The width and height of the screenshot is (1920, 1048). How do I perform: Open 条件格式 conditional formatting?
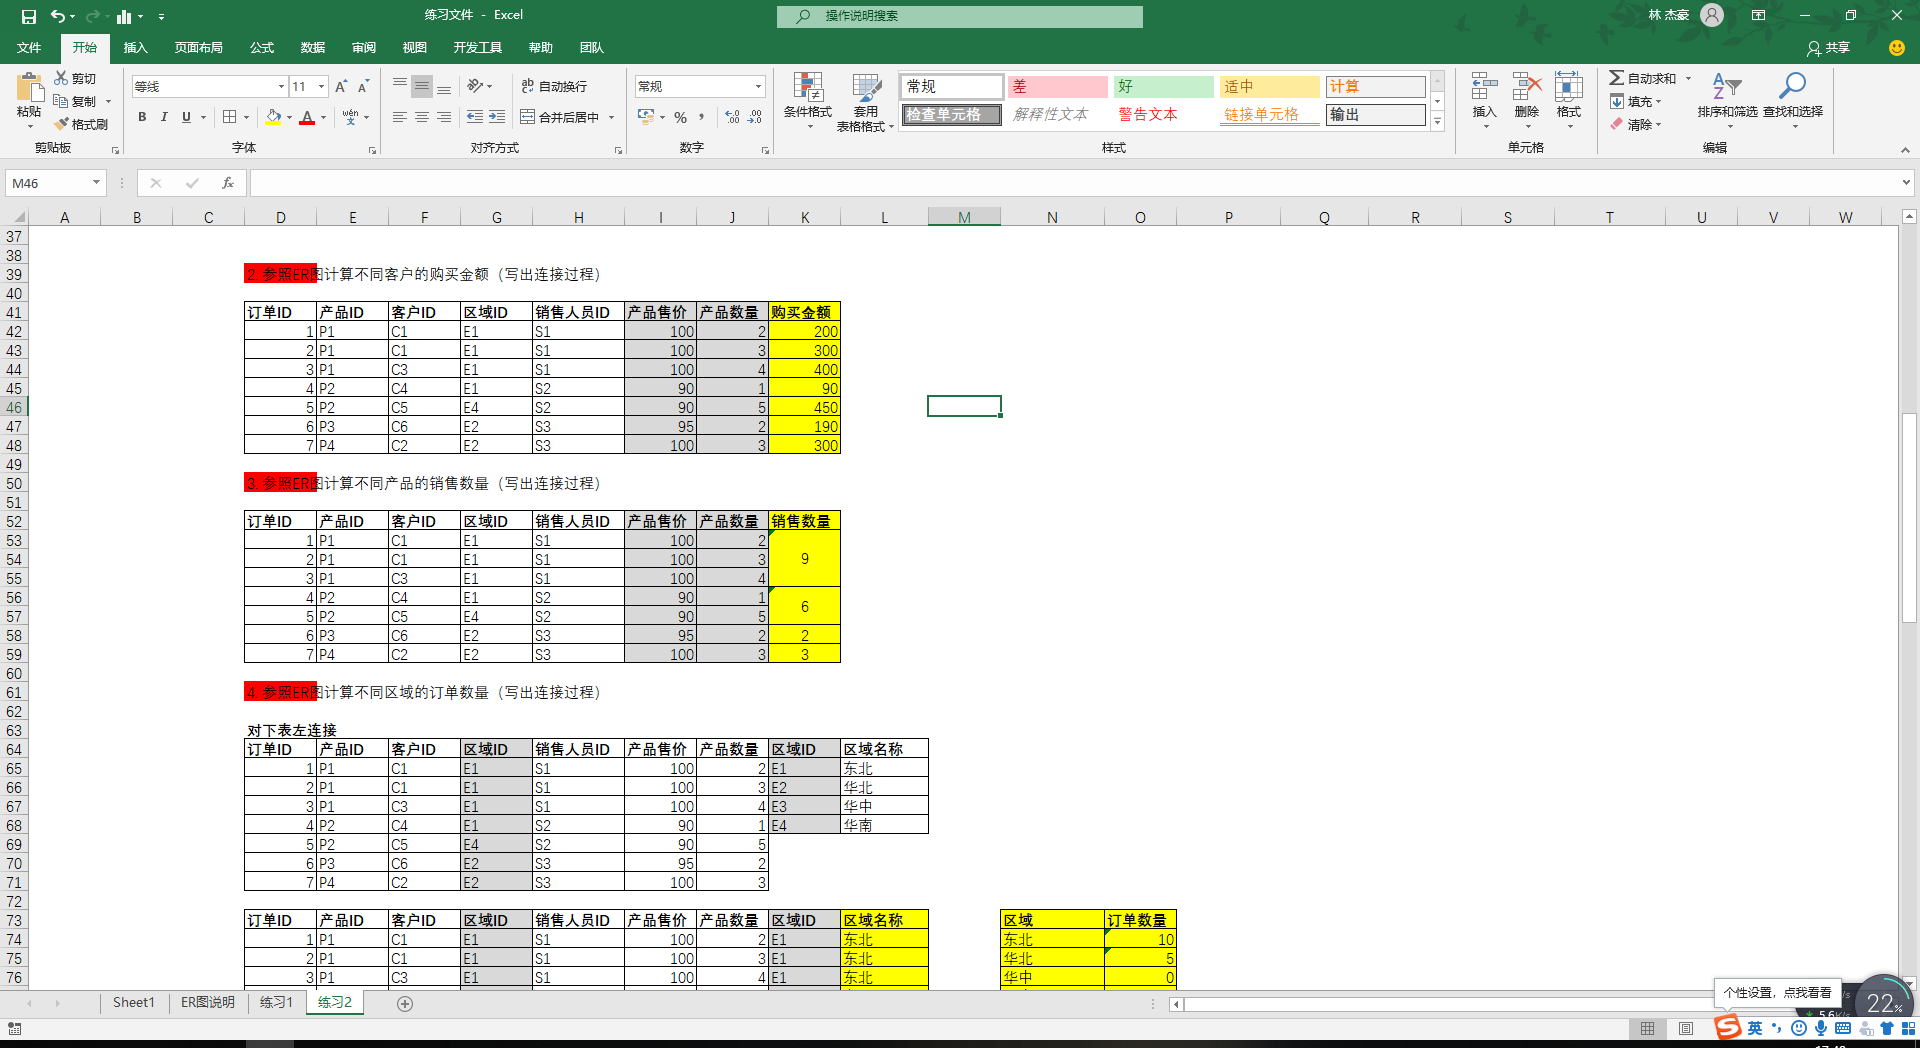point(808,101)
